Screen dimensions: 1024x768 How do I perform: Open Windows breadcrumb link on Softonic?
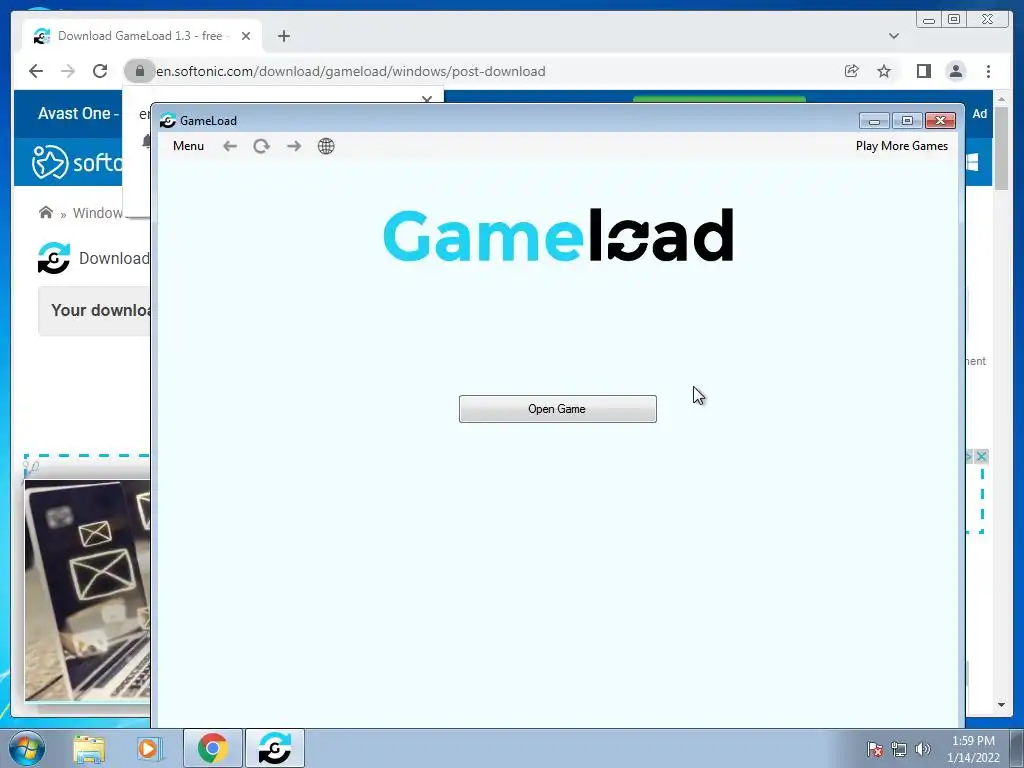[97, 213]
